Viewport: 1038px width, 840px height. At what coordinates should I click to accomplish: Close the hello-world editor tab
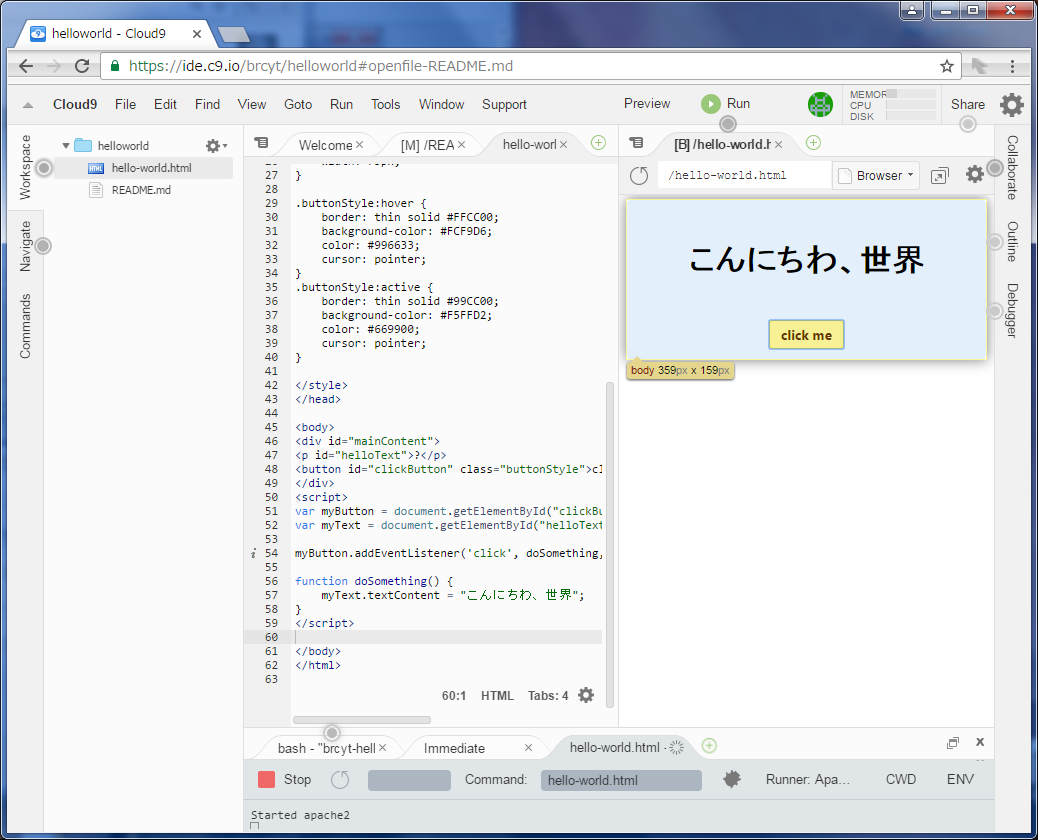(x=563, y=144)
